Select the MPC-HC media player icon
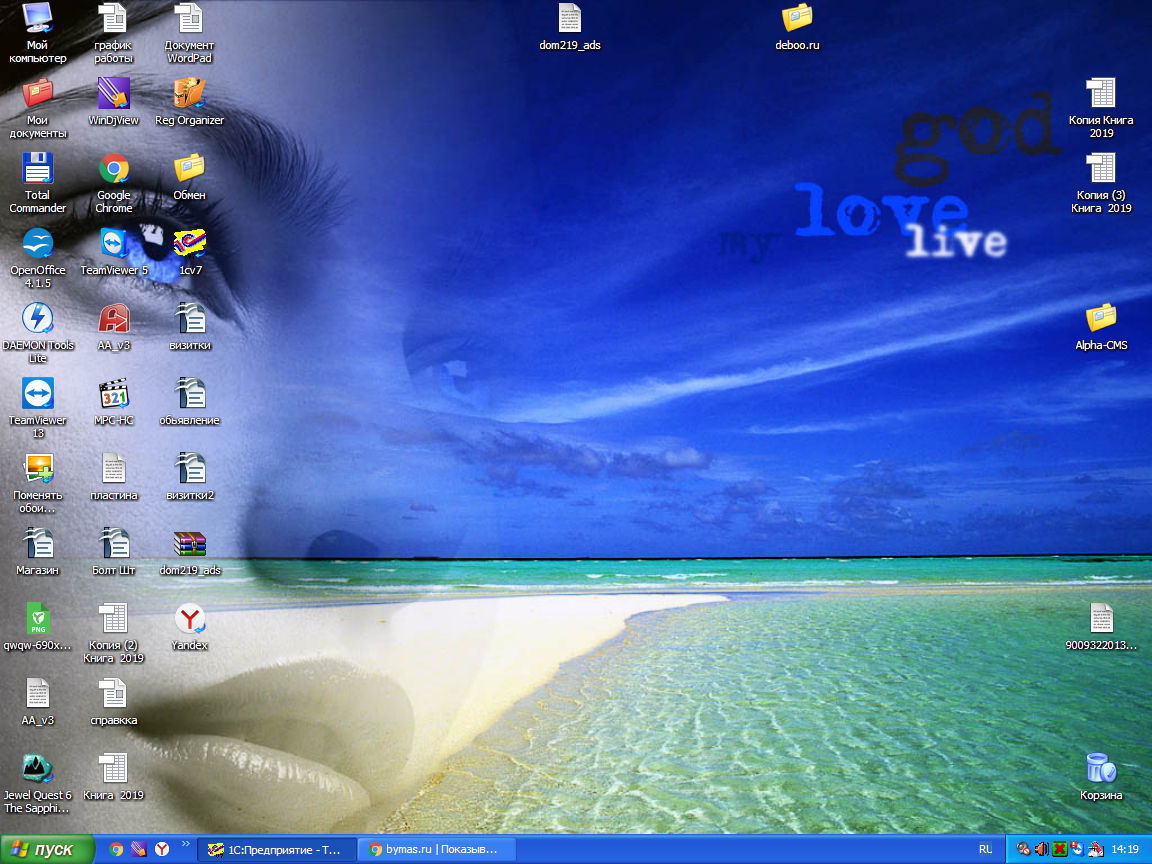The width and height of the screenshot is (1152, 864). click(113, 394)
